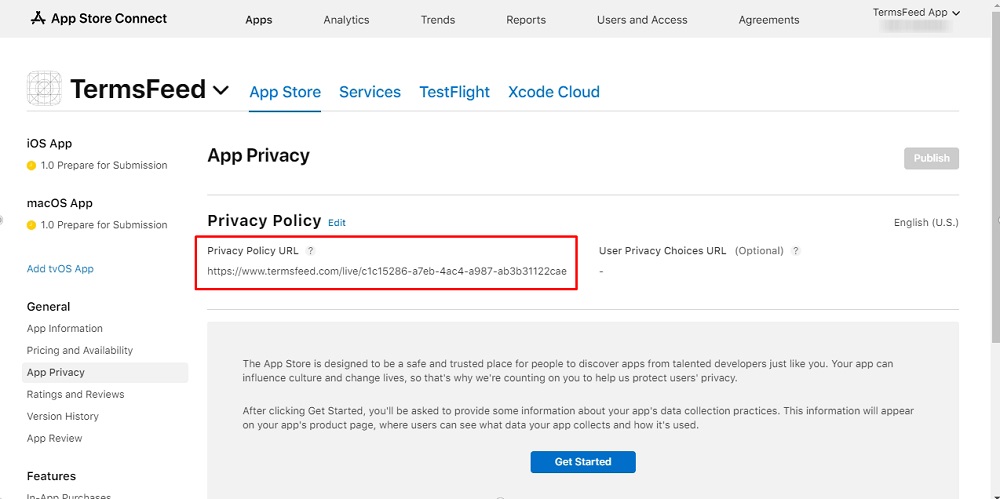The width and height of the screenshot is (1000, 499).
Task: Open iOS 1.0 Prepare for Submission
Action: click(103, 165)
